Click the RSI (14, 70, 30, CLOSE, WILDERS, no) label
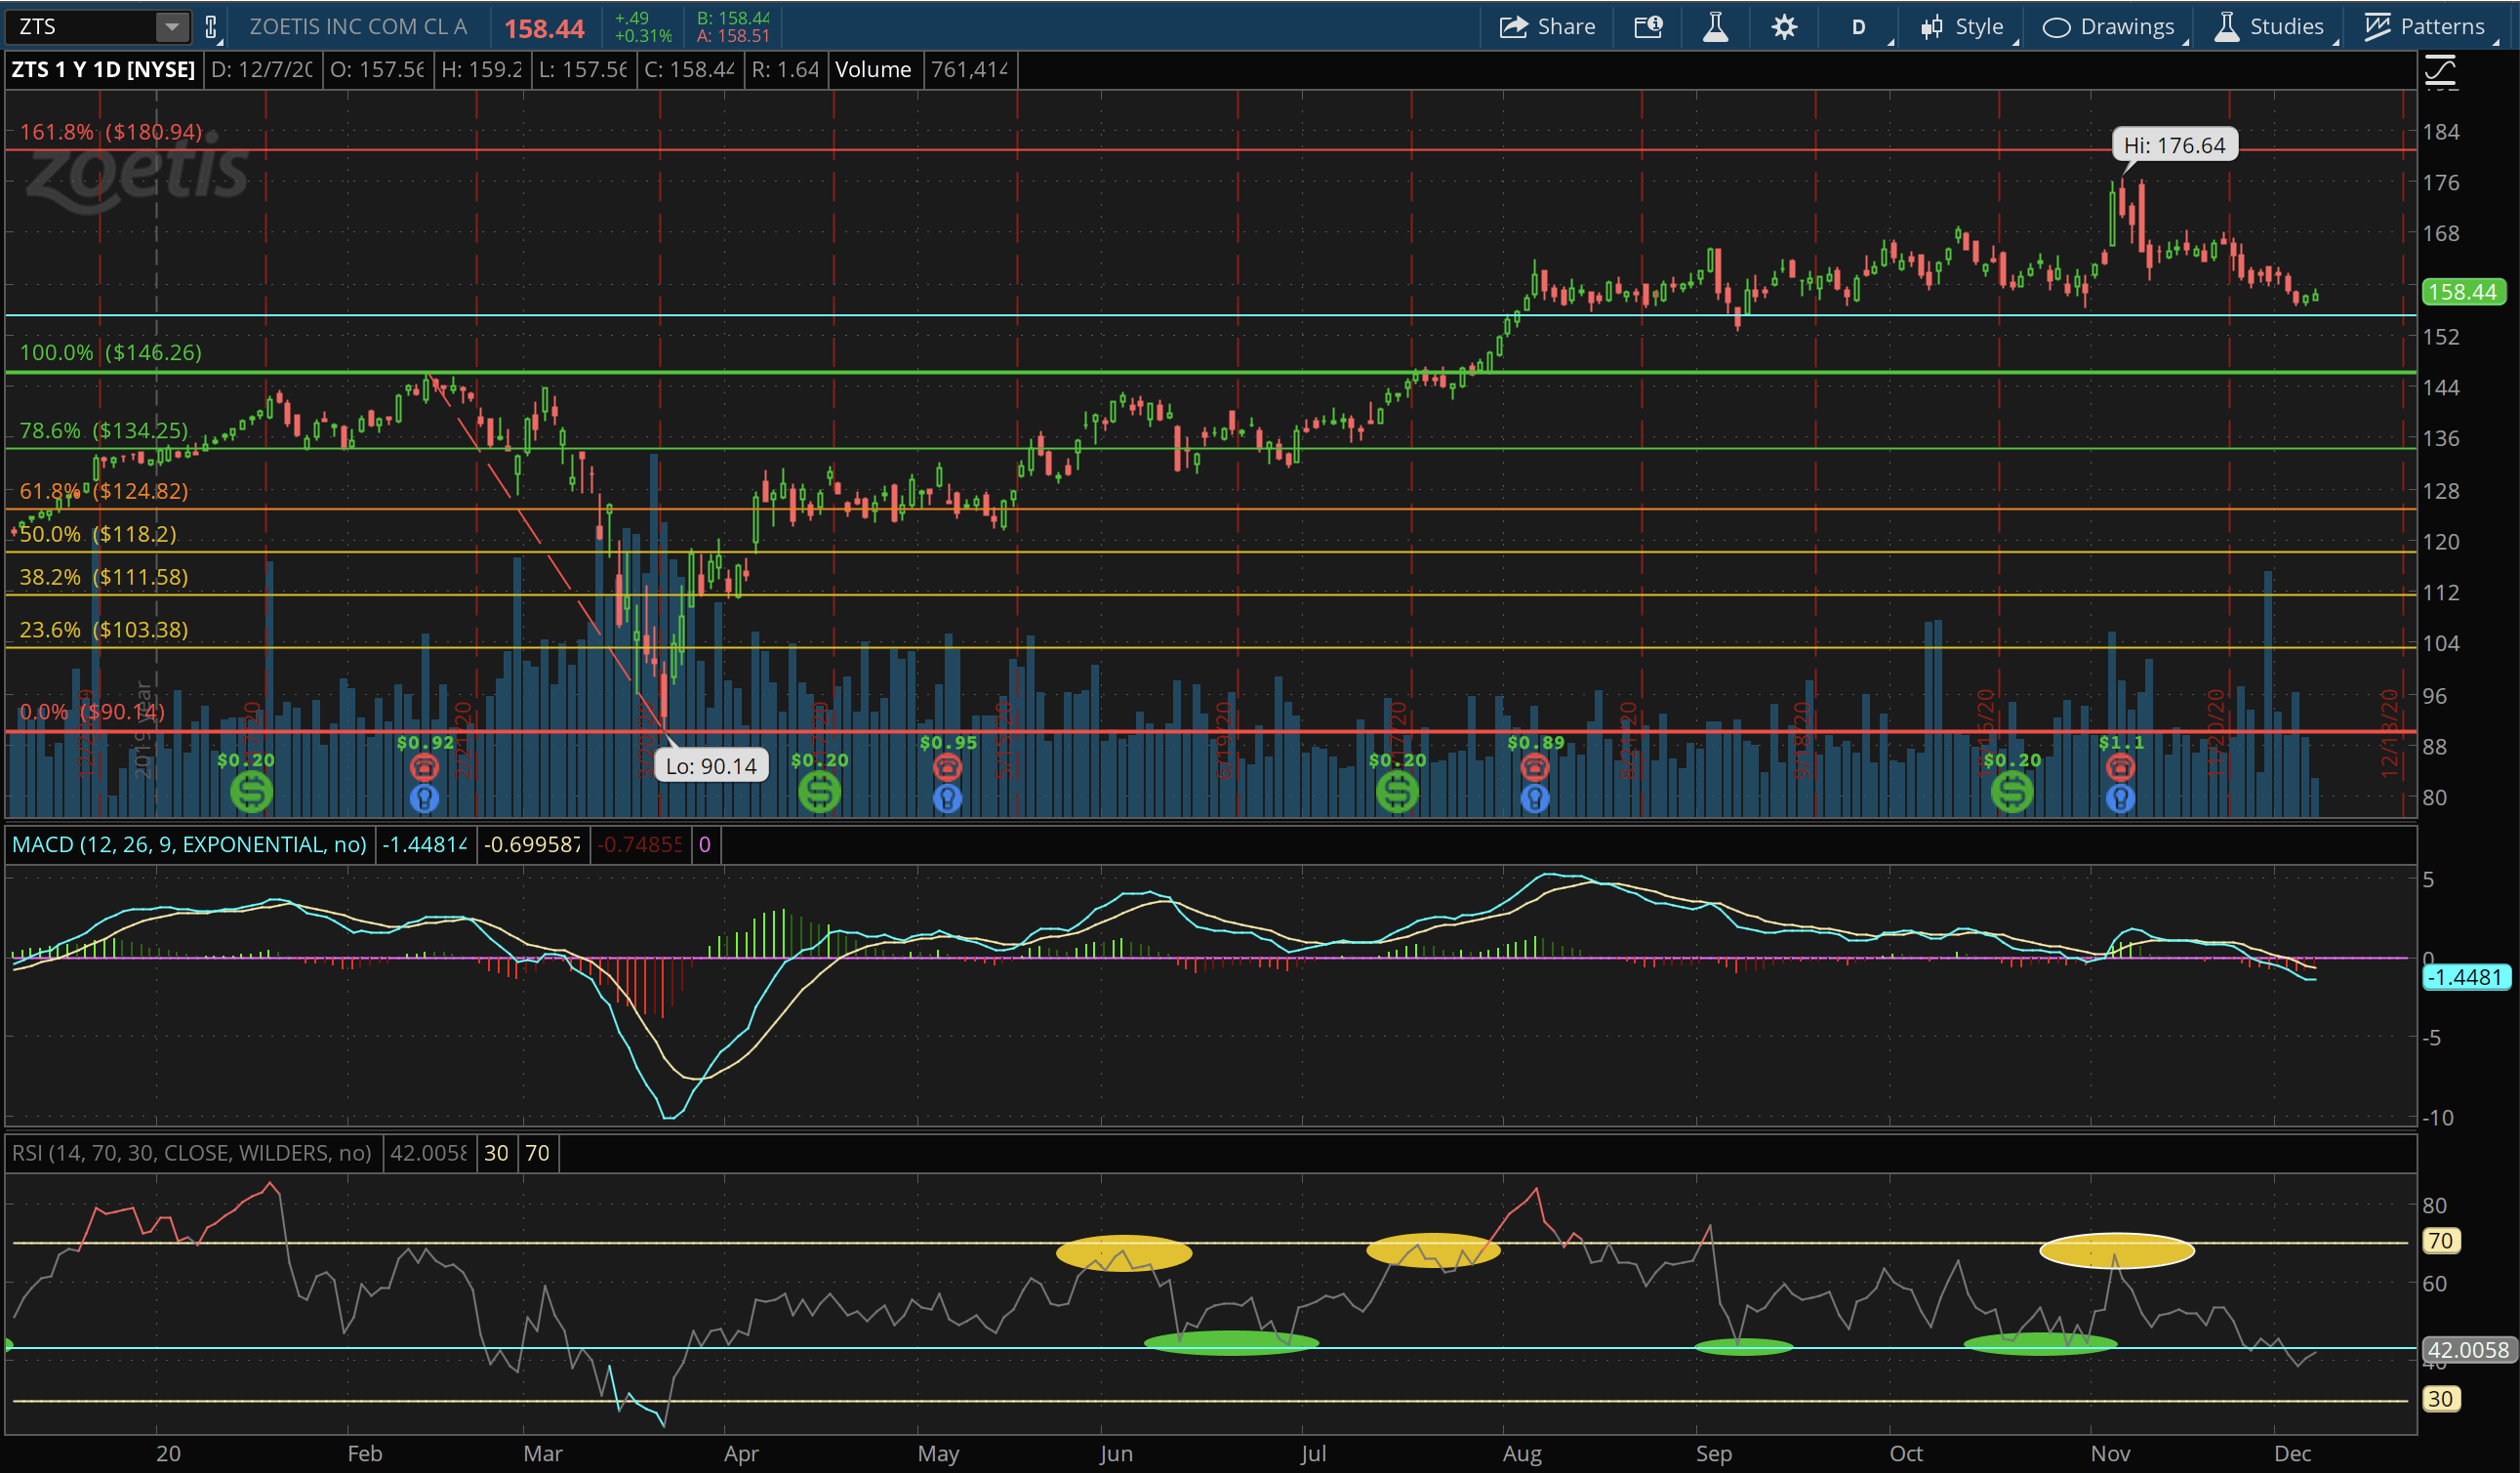 191,1153
